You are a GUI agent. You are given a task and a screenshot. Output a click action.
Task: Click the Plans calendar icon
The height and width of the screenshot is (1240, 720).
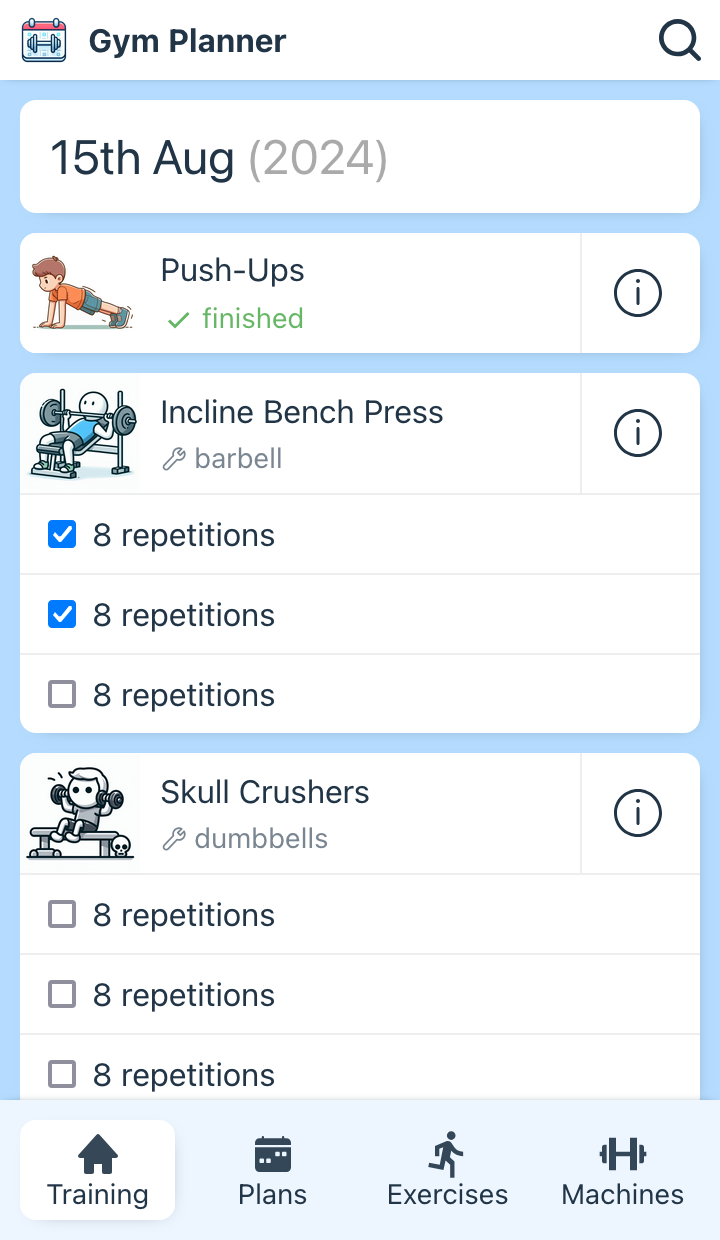(x=272, y=1155)
